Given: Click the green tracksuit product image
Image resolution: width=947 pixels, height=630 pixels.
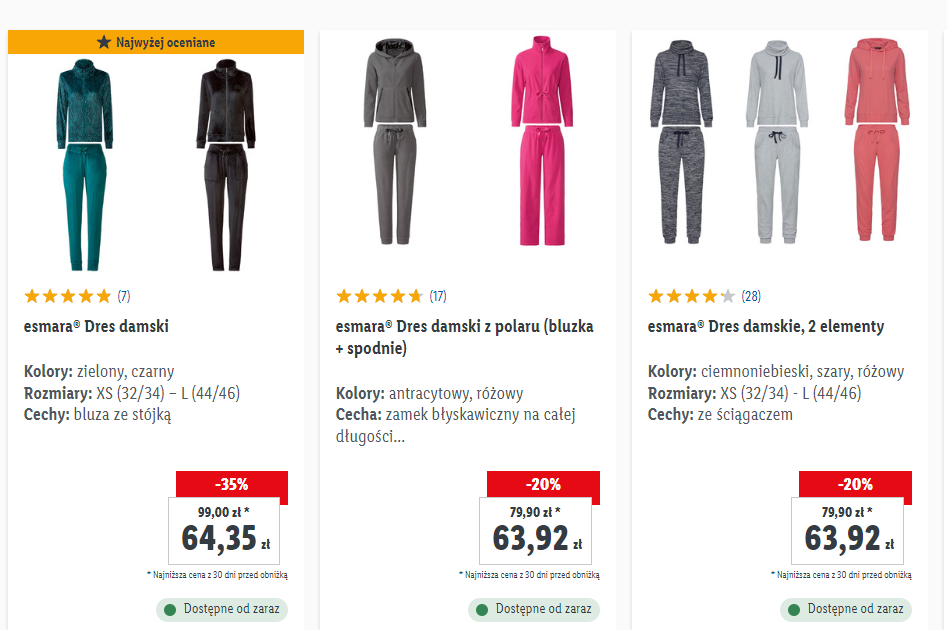Looking at the screenshot, I should (85, 164).
